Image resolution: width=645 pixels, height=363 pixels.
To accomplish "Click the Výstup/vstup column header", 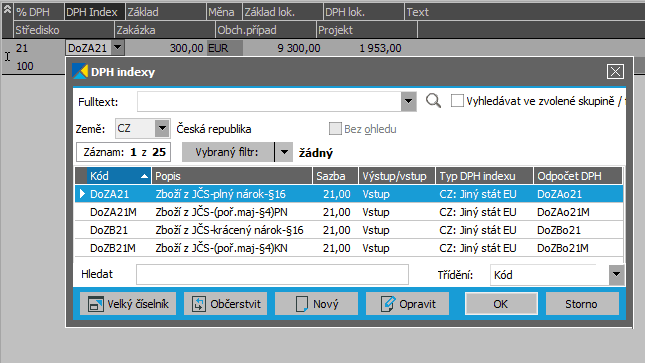I will (397, 176).
